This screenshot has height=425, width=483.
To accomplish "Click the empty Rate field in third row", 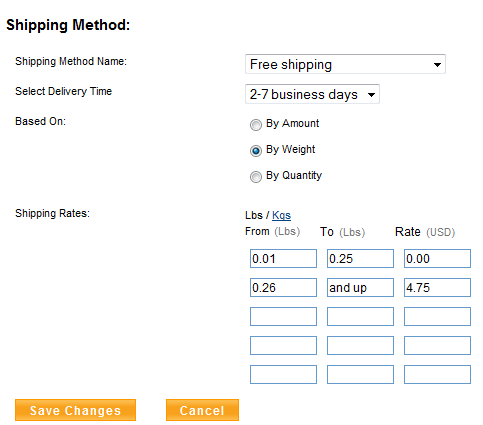I will tap(437, 316).
